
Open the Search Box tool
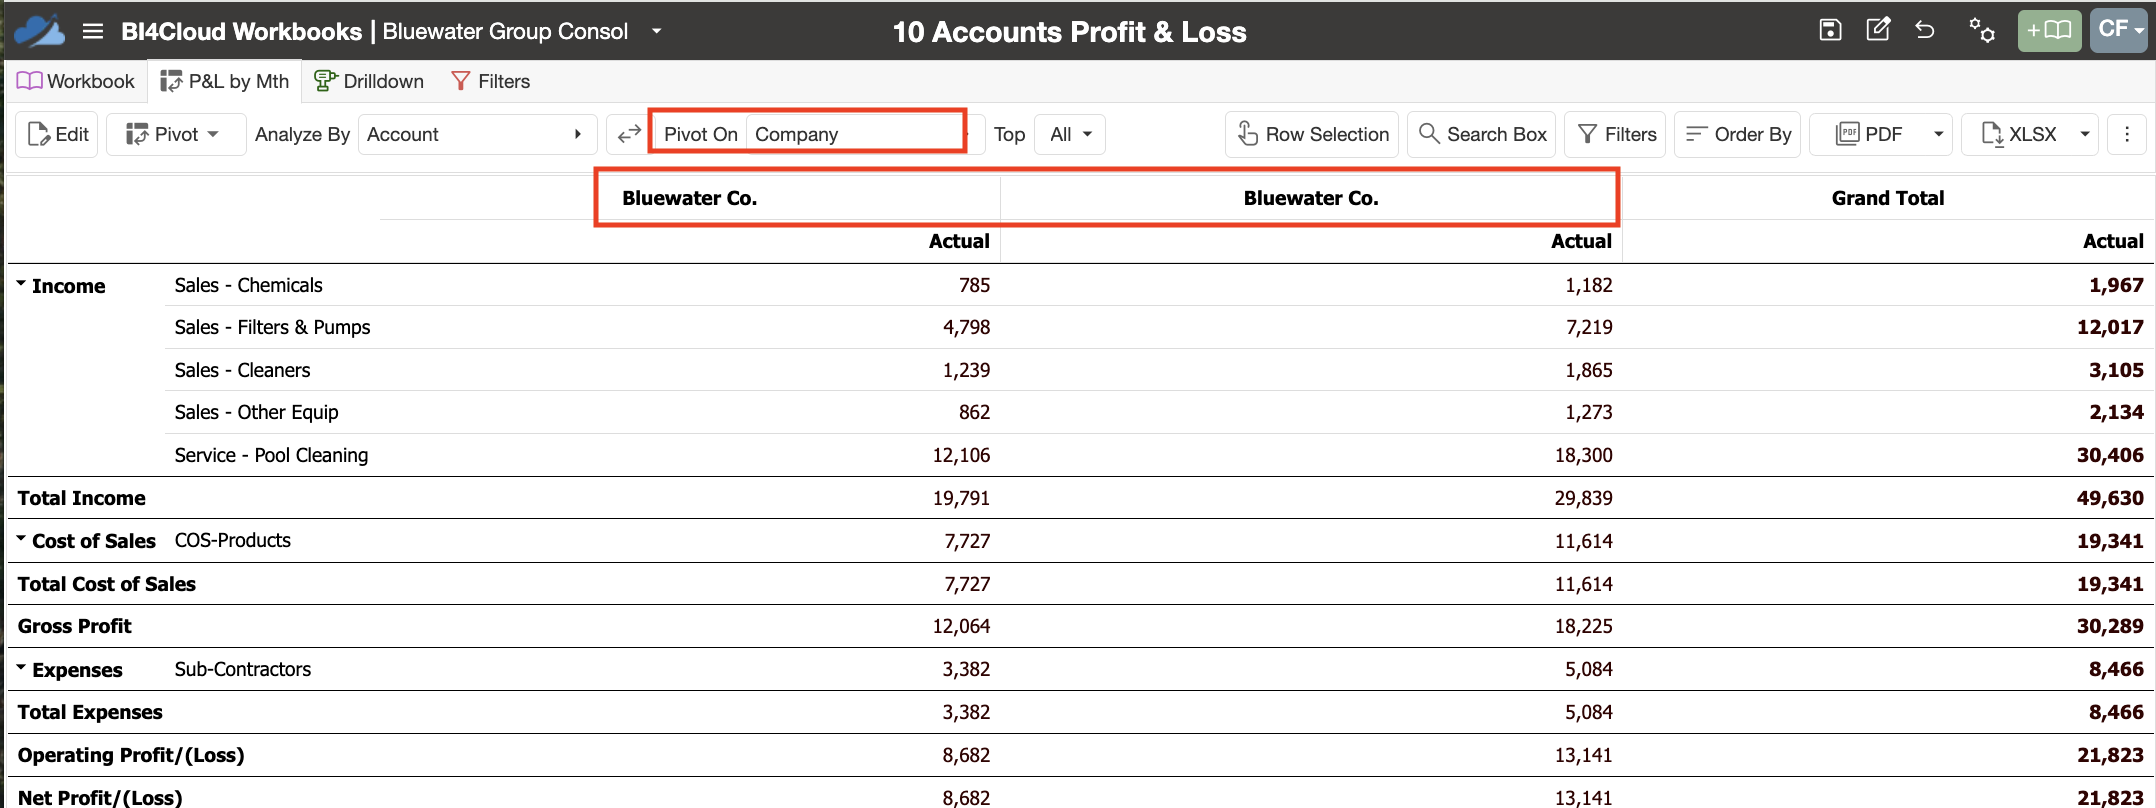(x=1482, y=134)
